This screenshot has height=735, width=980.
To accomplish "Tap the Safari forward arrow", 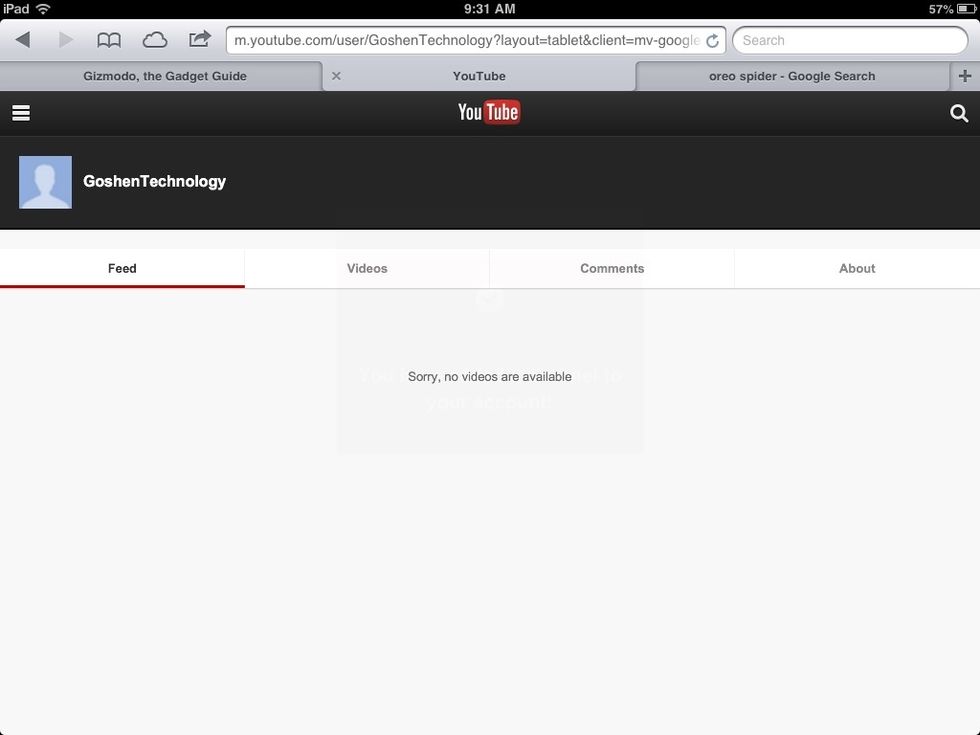I will tap(66, 40).
